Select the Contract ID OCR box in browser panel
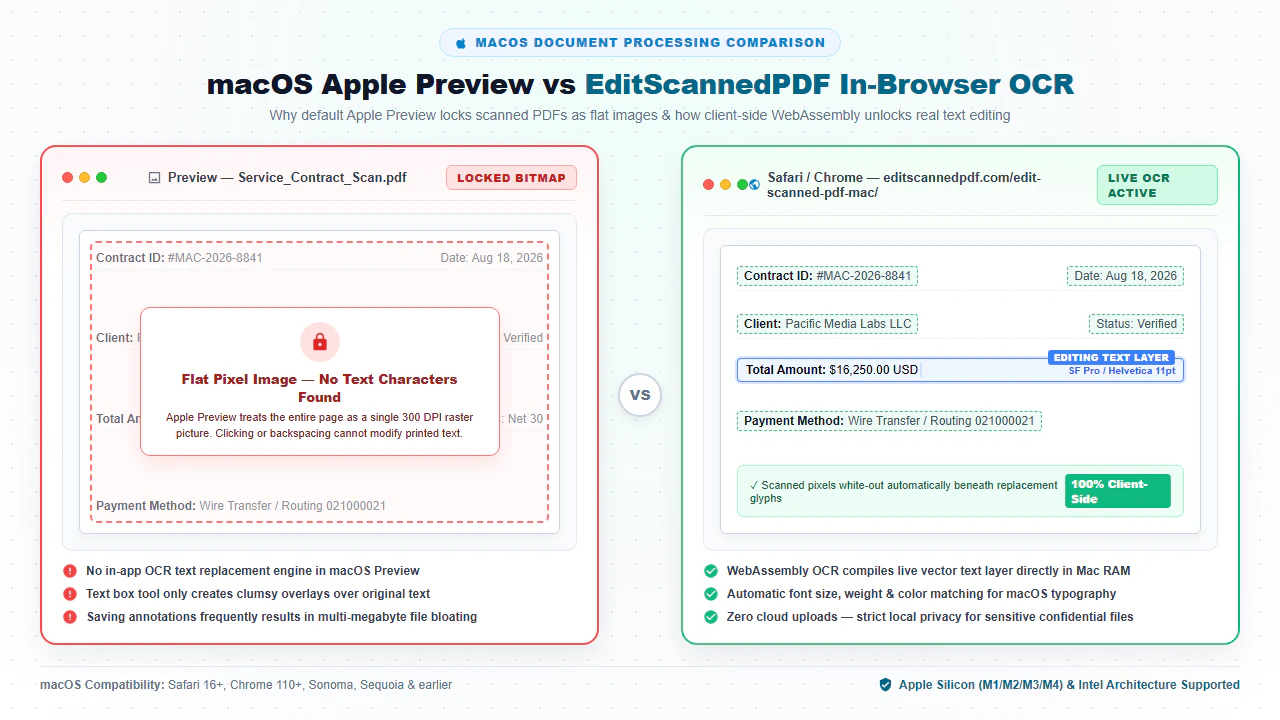The image size is (1280, 720). pos(827,276)
